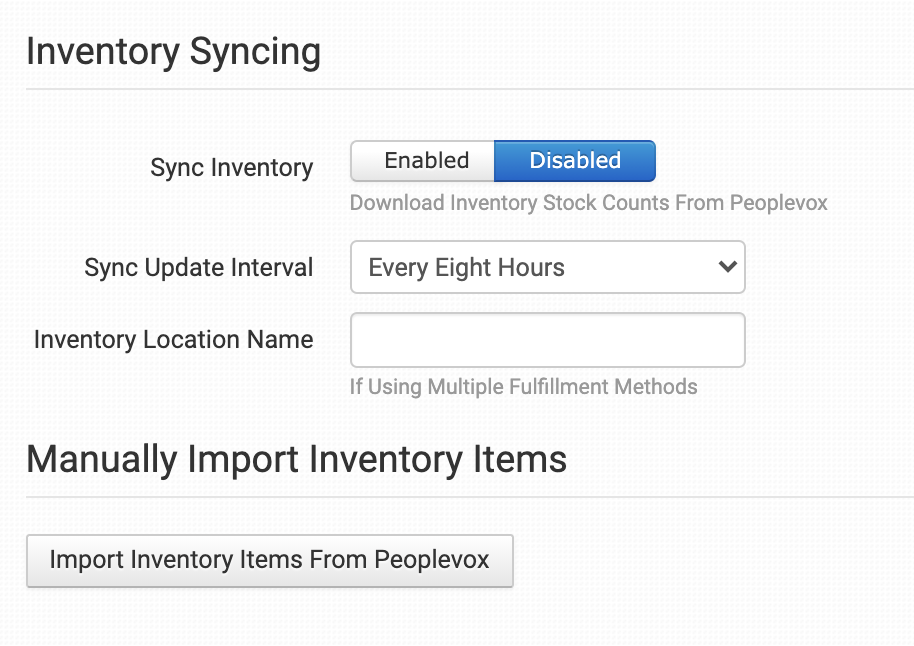Click the chevron arrow on interval dropdown

pyautogui.click(x=728, y=267)
